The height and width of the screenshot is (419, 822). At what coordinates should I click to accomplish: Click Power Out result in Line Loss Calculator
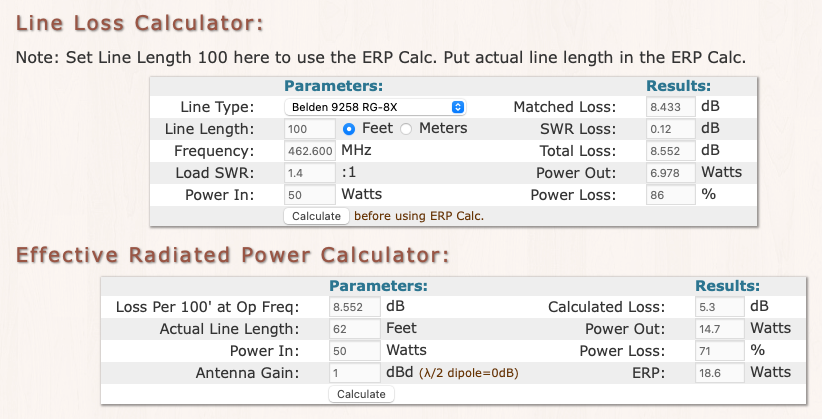670,173
